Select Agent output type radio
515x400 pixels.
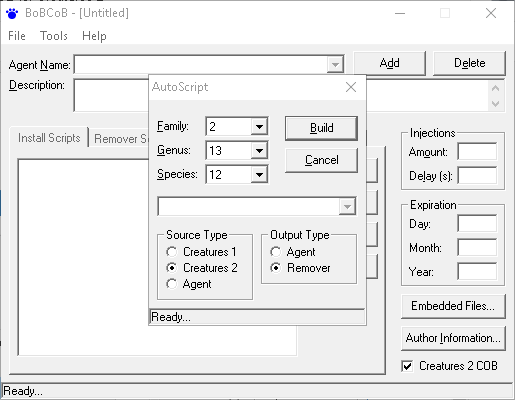pos(293,252)
